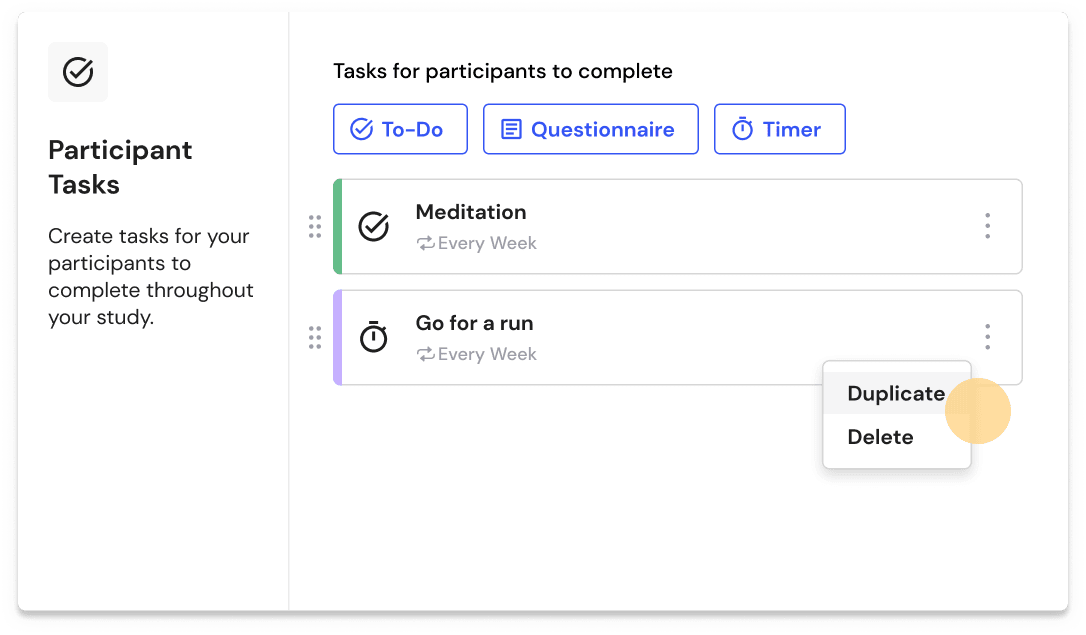The width and height of the screenshot is (1086, 635).
Task: Click the timer icon beside Go for a run
Action: 373,337
